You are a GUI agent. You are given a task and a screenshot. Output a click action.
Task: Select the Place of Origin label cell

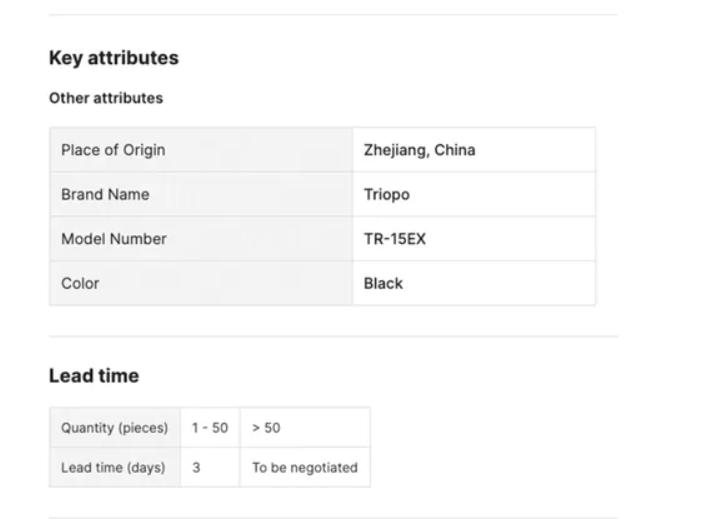pyautogui.click(x=113, y=150)
